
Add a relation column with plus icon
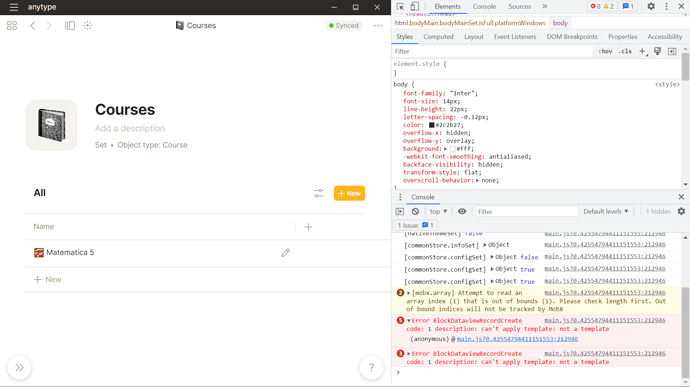click(308, 227)
